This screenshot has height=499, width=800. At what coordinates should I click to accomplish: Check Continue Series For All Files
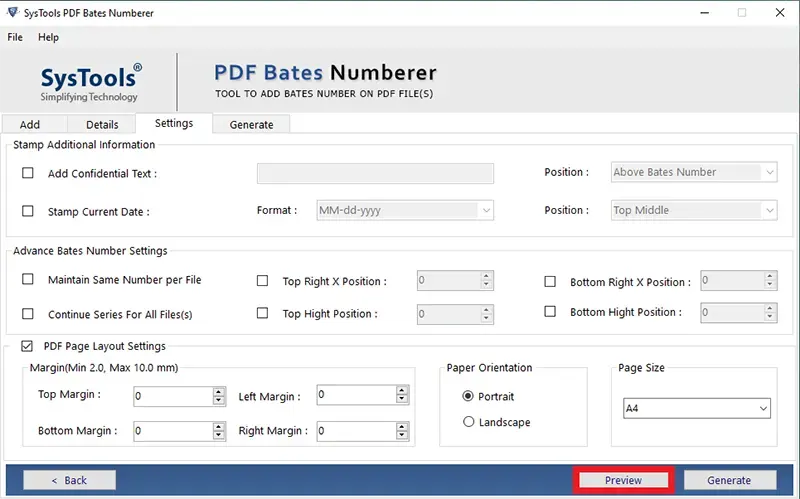tap(28, 314)
